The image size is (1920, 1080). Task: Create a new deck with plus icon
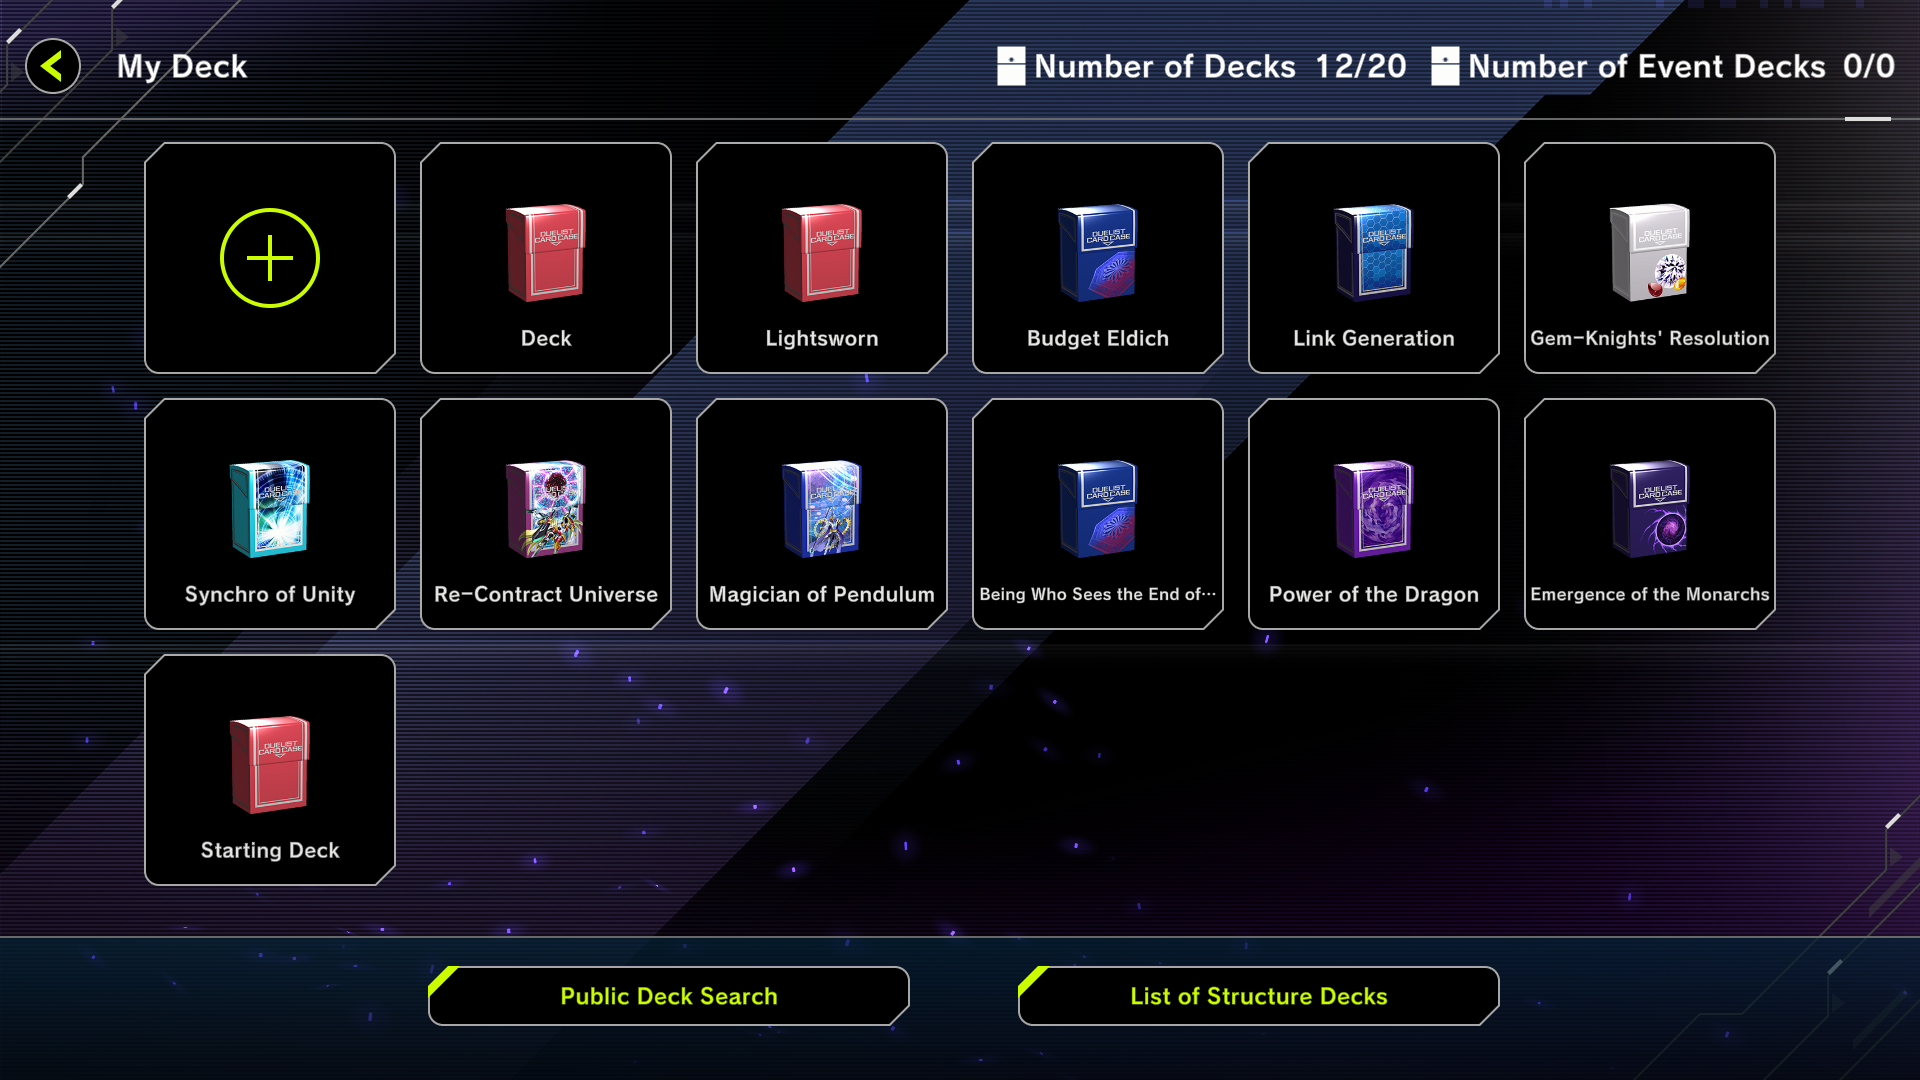point(270,258)
